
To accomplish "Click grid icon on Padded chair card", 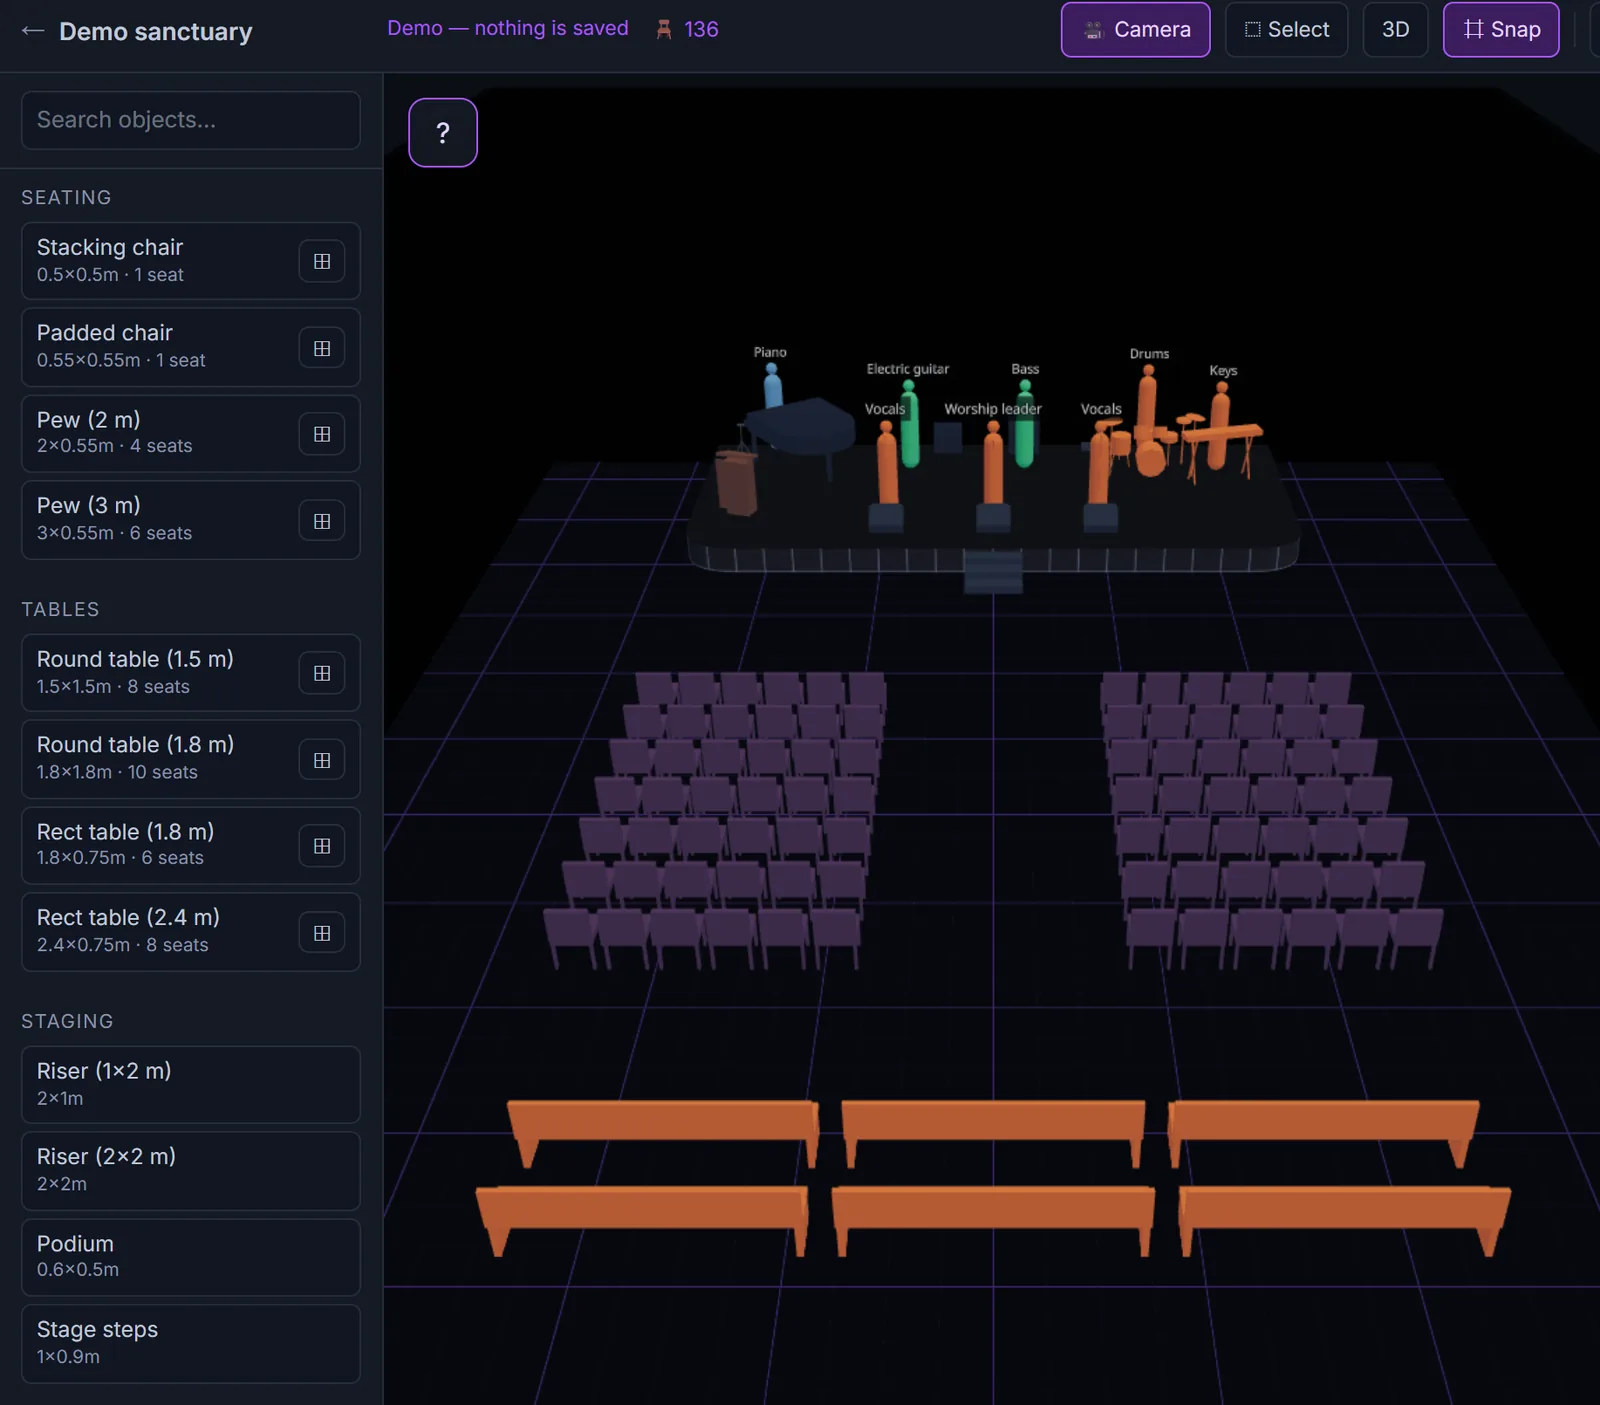I will pyautogui.click(x=322, y=348).
